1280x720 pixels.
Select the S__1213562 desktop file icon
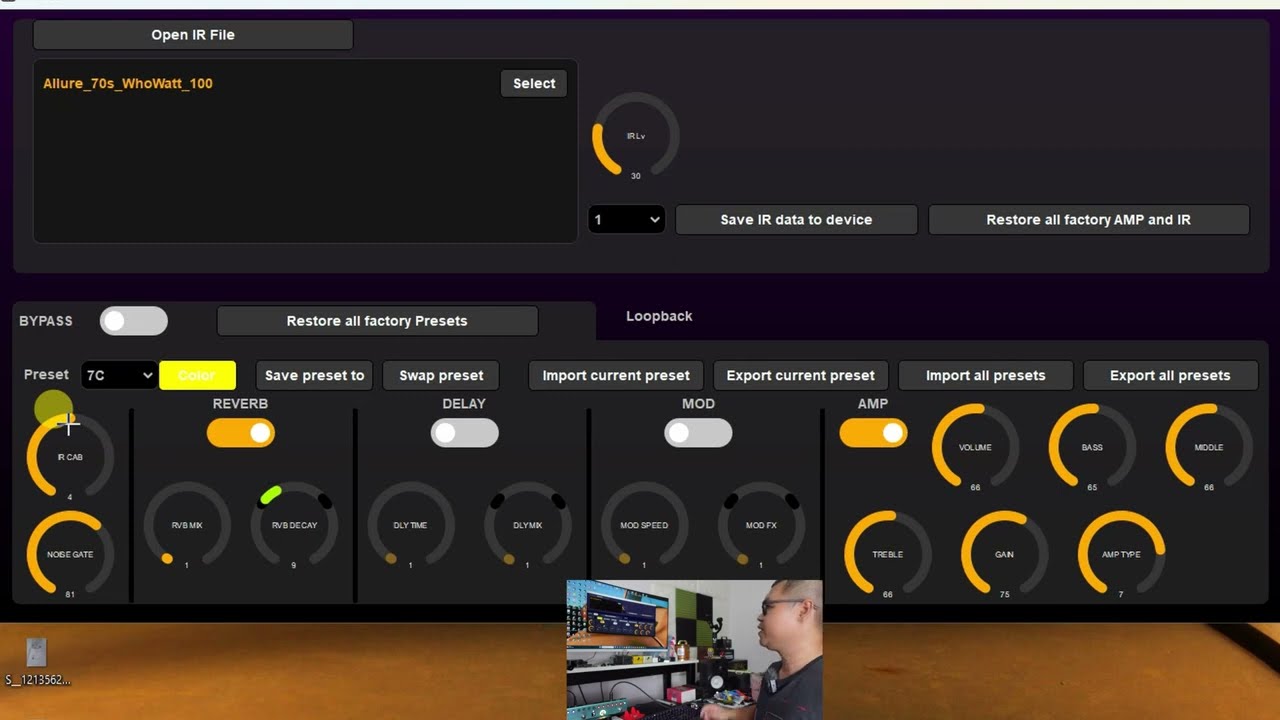(x=37, y=661)
